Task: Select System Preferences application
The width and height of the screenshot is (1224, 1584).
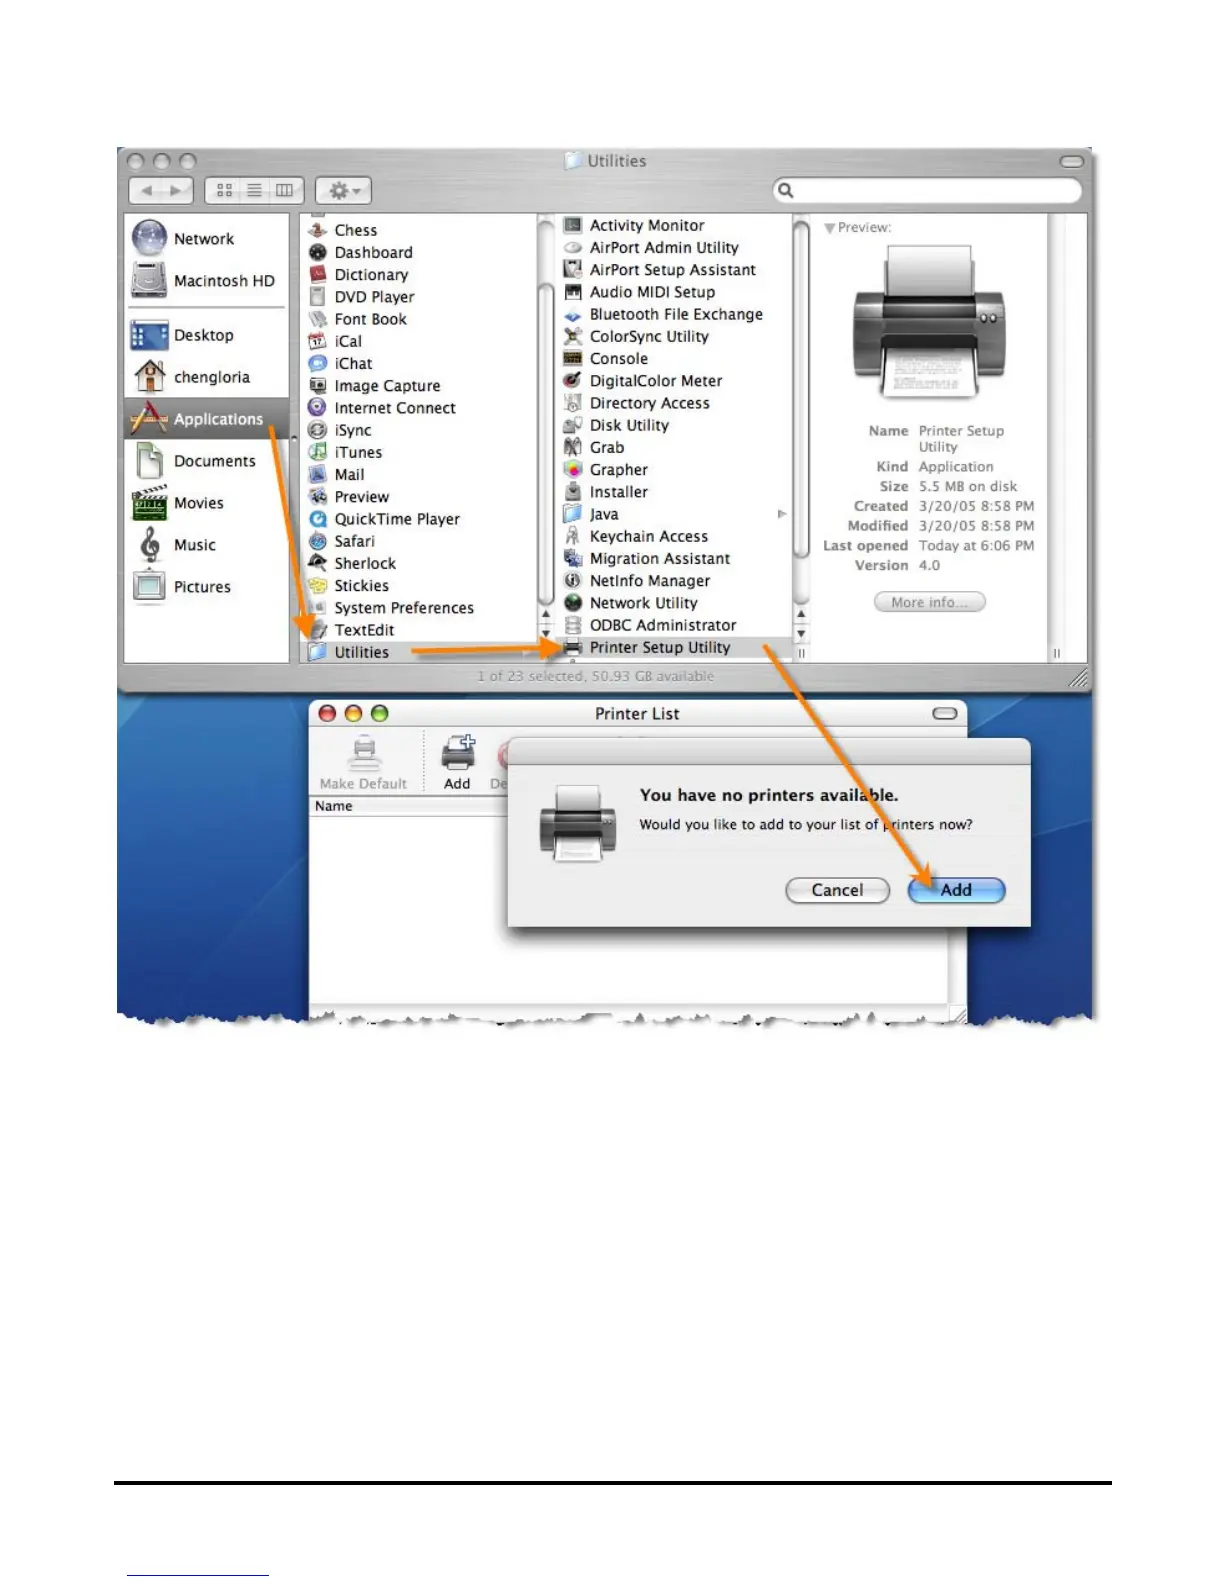Action: pos(391,608)
